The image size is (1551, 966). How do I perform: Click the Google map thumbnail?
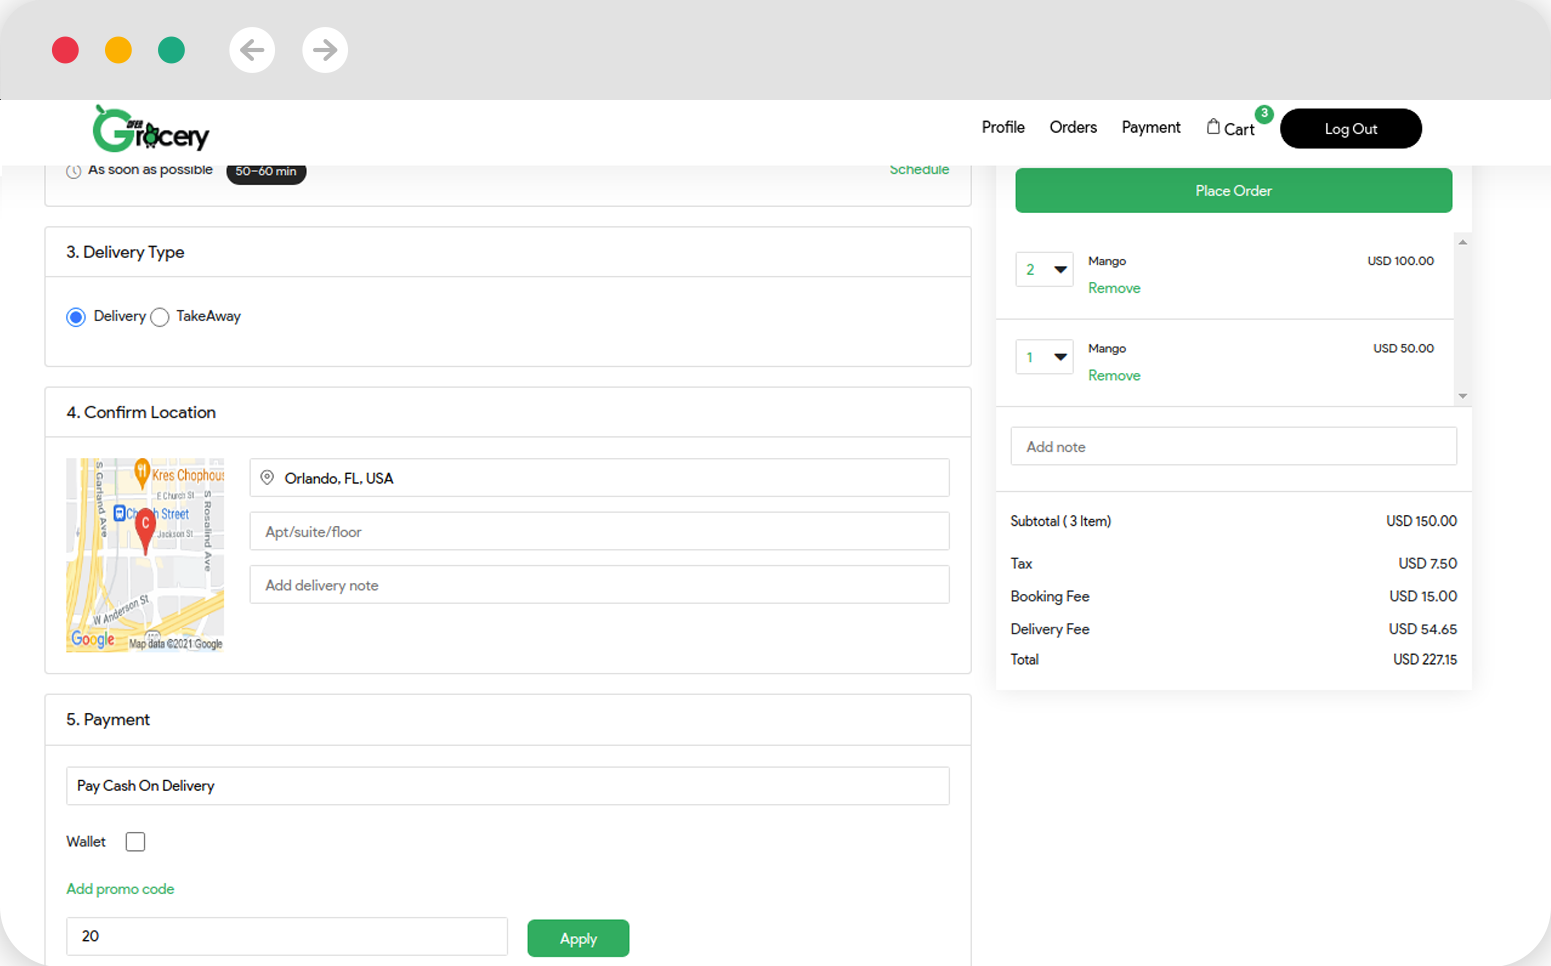[145, 555]
